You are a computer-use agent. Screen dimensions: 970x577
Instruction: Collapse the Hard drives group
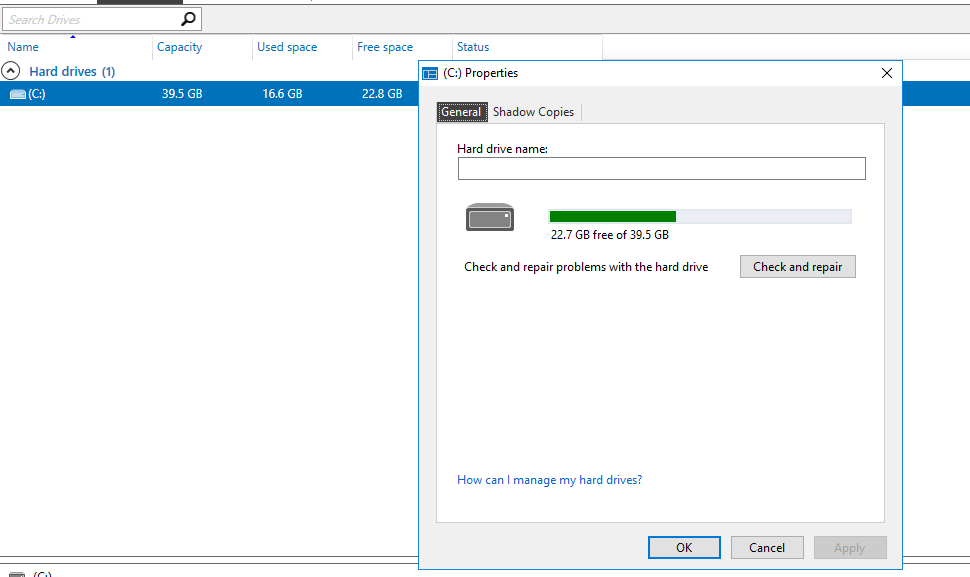[11, 71]
